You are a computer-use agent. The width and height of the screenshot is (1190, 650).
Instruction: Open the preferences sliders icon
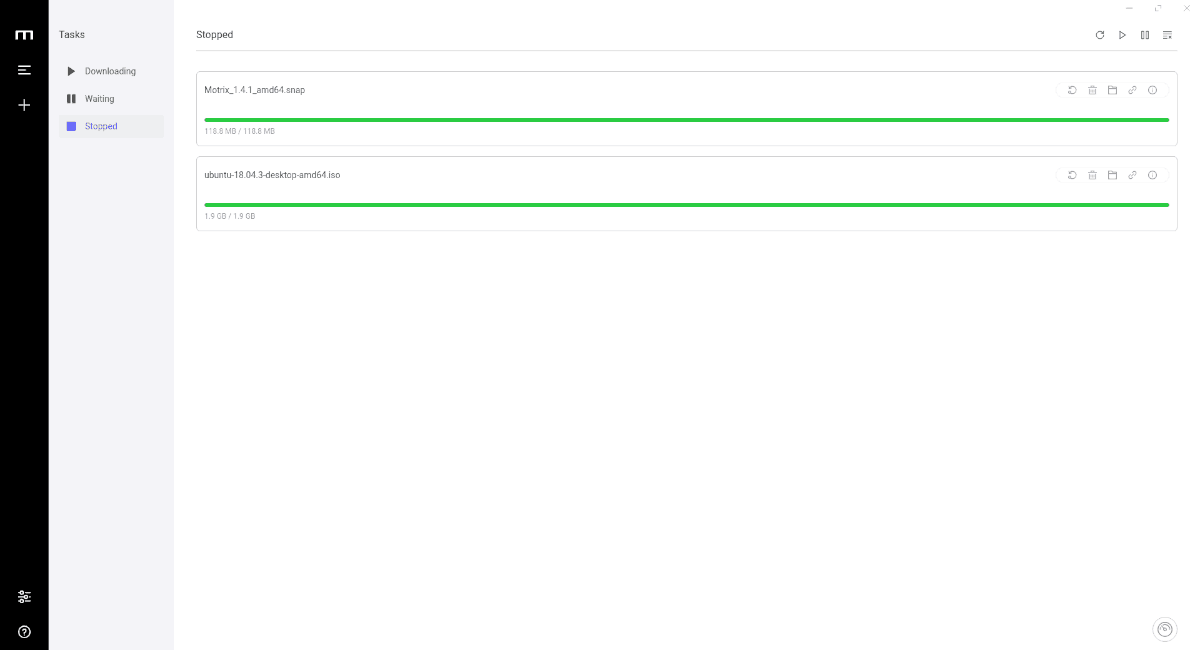point(24,597)
